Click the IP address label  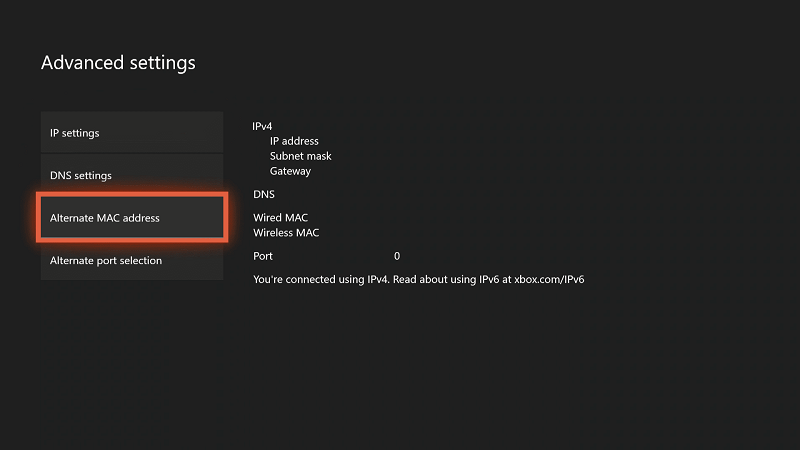(x=294, y=142)
